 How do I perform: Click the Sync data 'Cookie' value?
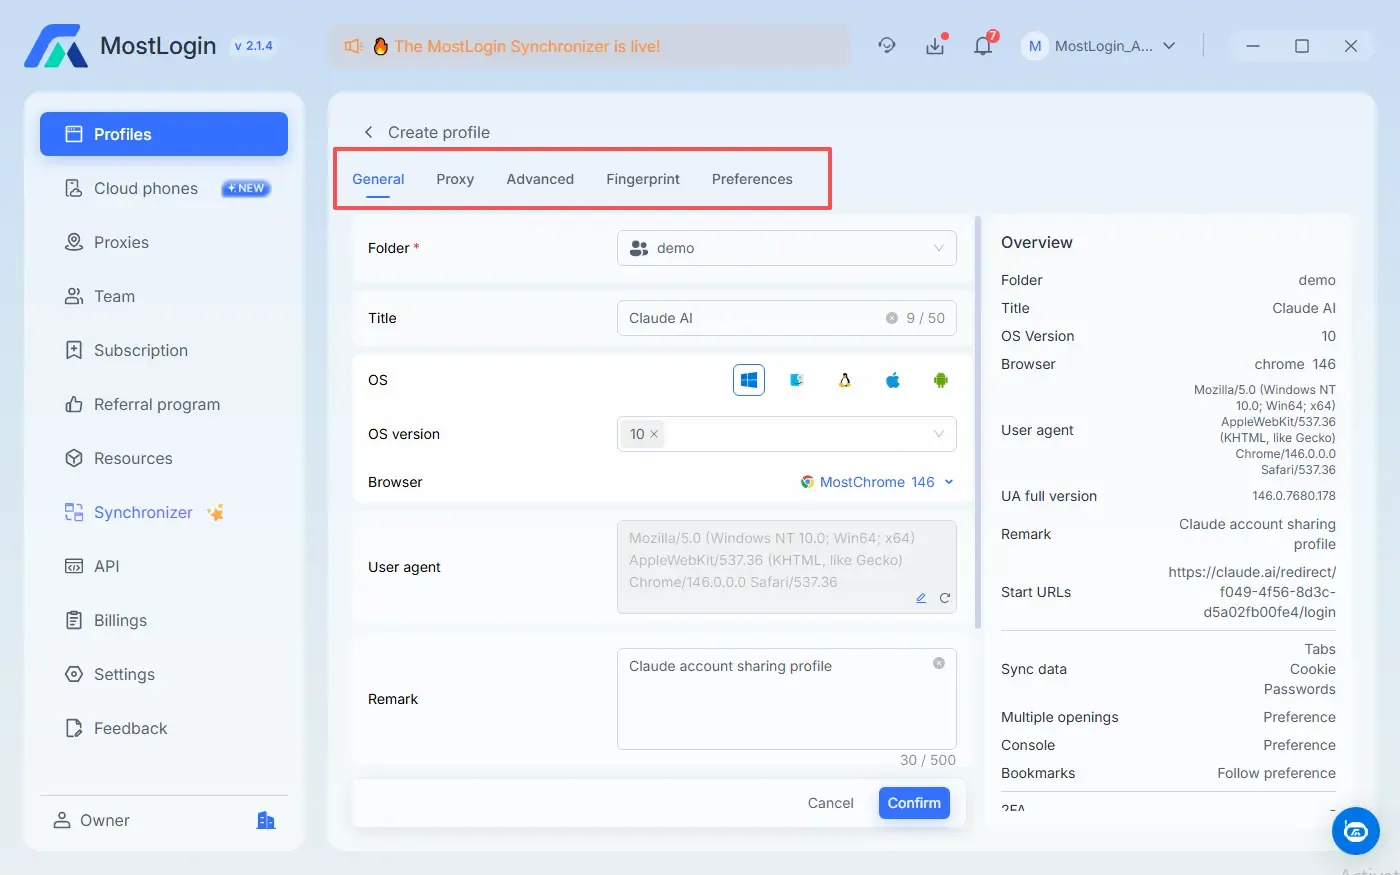pos(1313,669)
